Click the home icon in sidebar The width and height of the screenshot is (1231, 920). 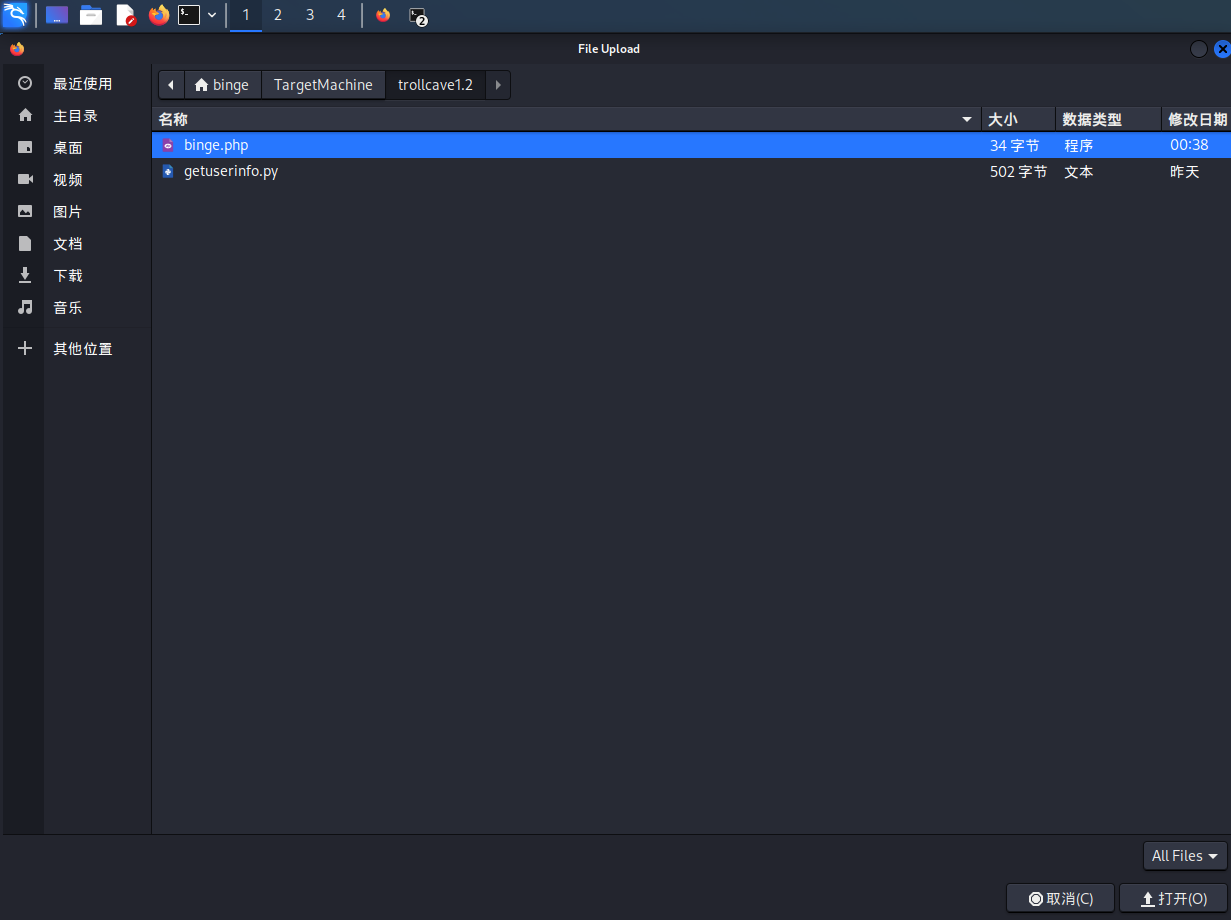25,116
